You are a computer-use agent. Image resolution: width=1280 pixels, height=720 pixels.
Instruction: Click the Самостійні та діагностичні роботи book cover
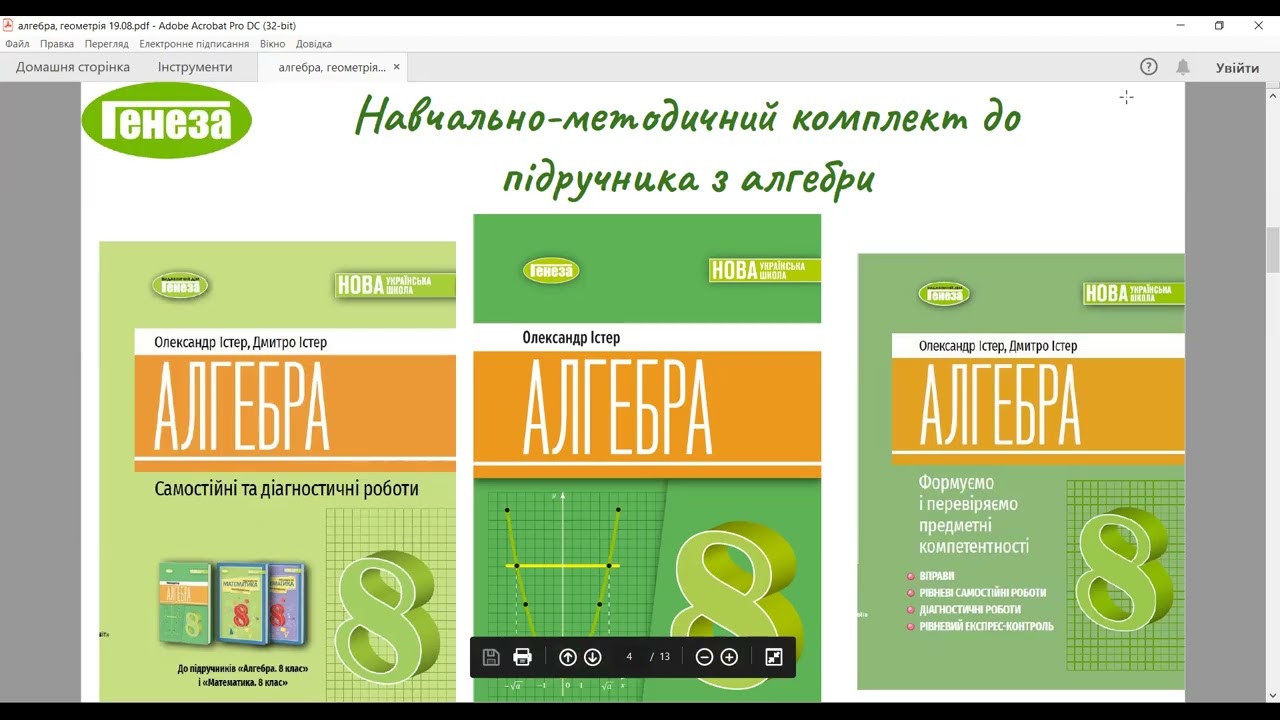tap(277, 470)
